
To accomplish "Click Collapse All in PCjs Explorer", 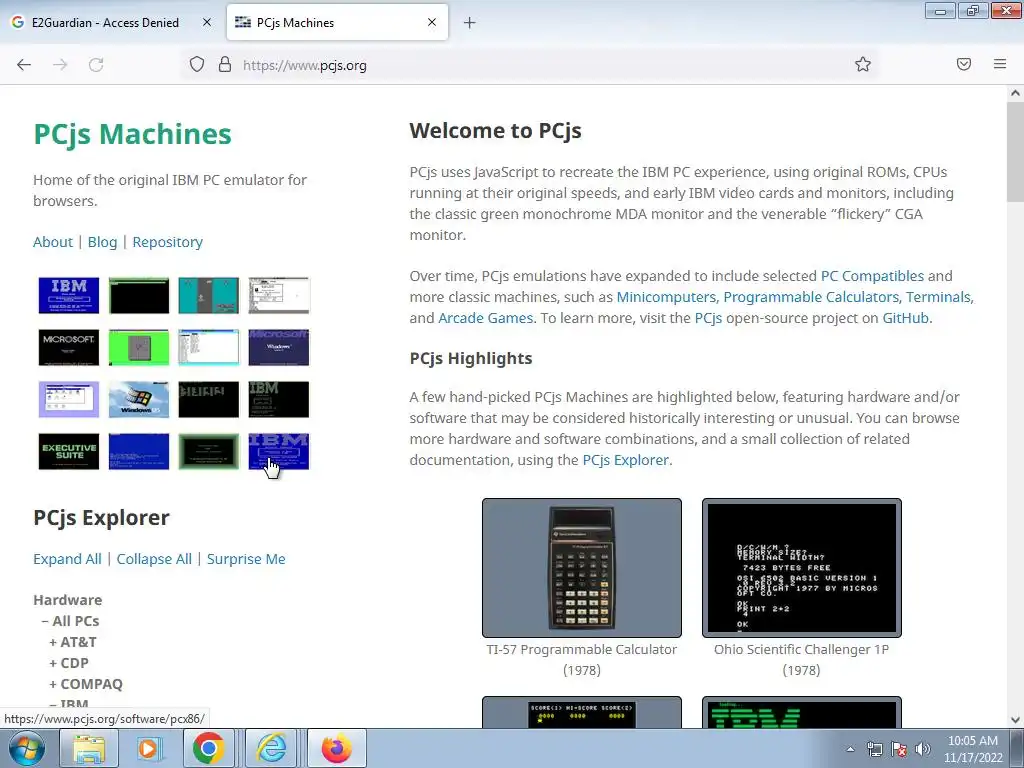I will (x=154, y=559).
